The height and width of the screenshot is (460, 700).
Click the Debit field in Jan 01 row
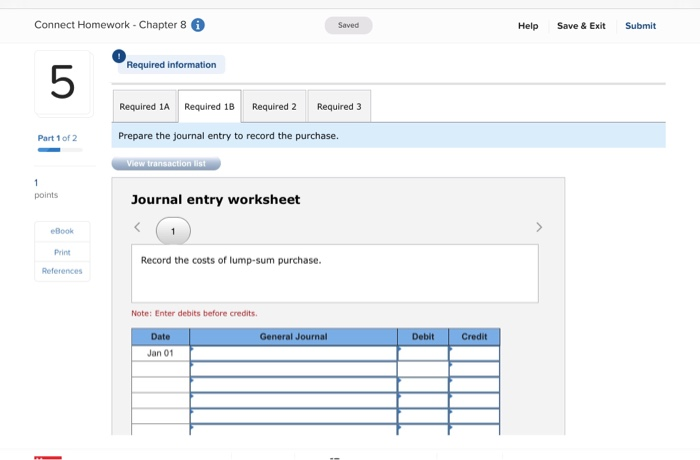(x=423, y=353)
